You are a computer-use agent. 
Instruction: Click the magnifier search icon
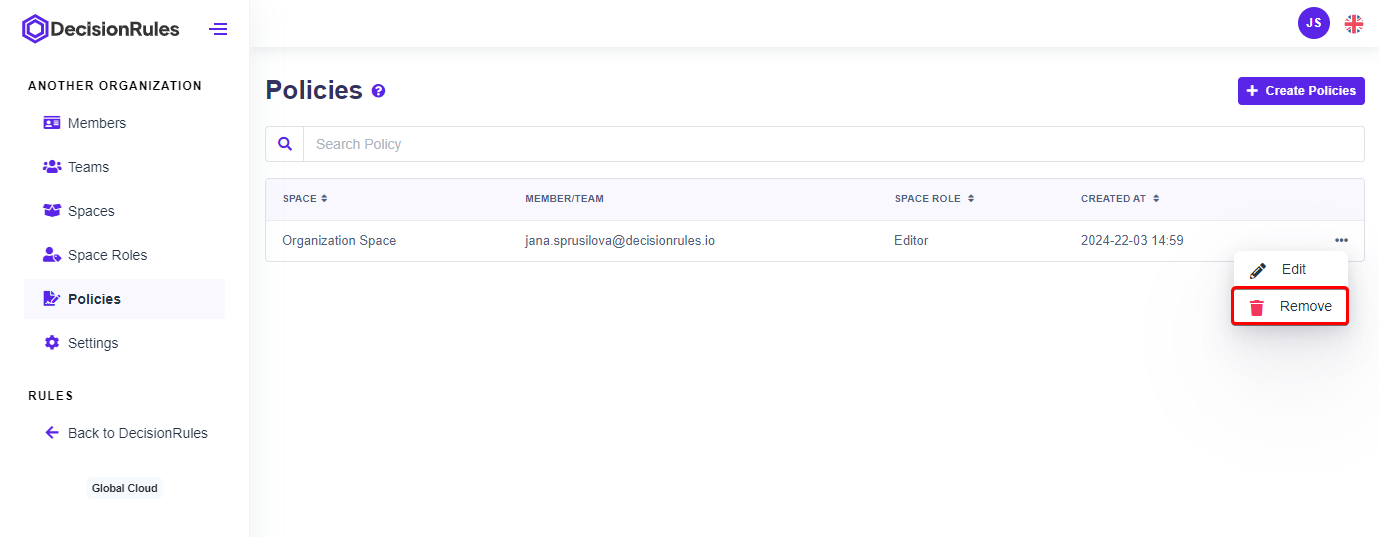click(x=285, y=144)
